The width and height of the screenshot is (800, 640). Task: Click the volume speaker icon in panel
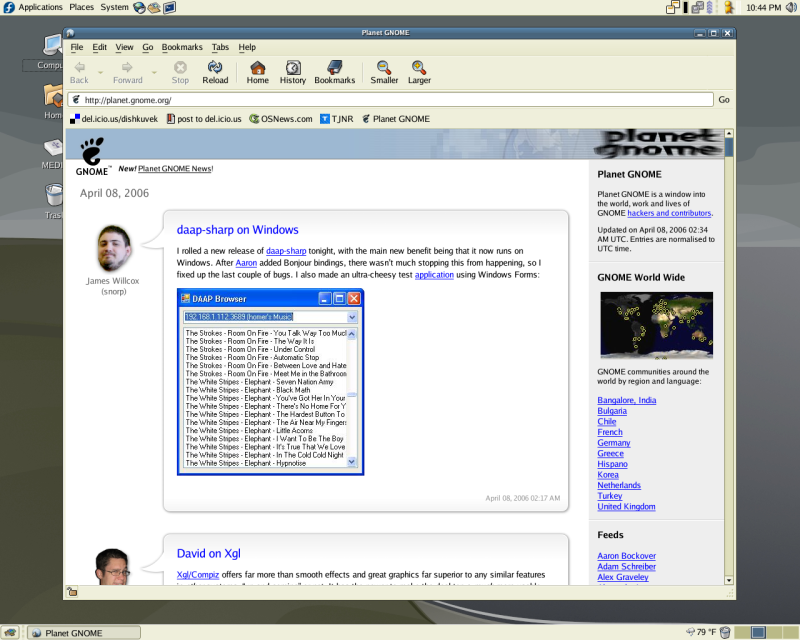click(791, 7)
